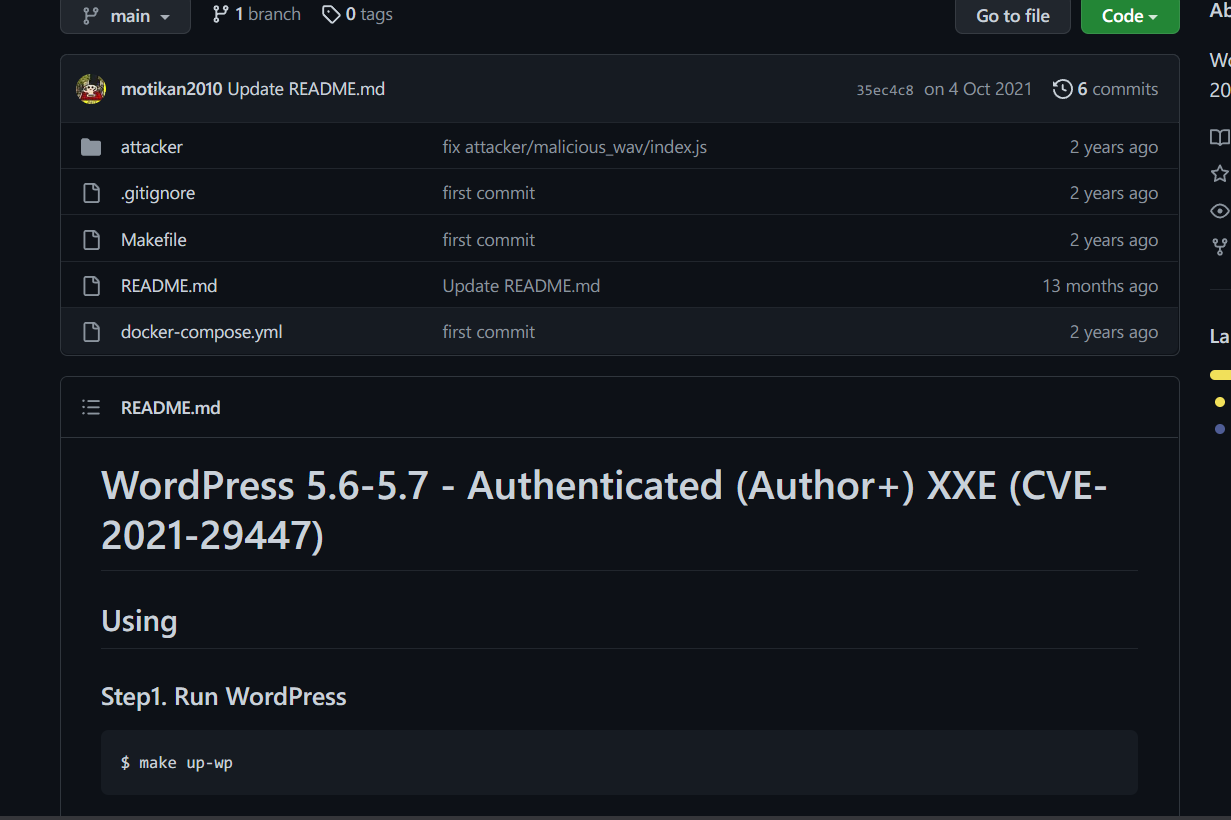
Task: Click the Using heading
Action: pyautogui.click(x=139, y=621)
